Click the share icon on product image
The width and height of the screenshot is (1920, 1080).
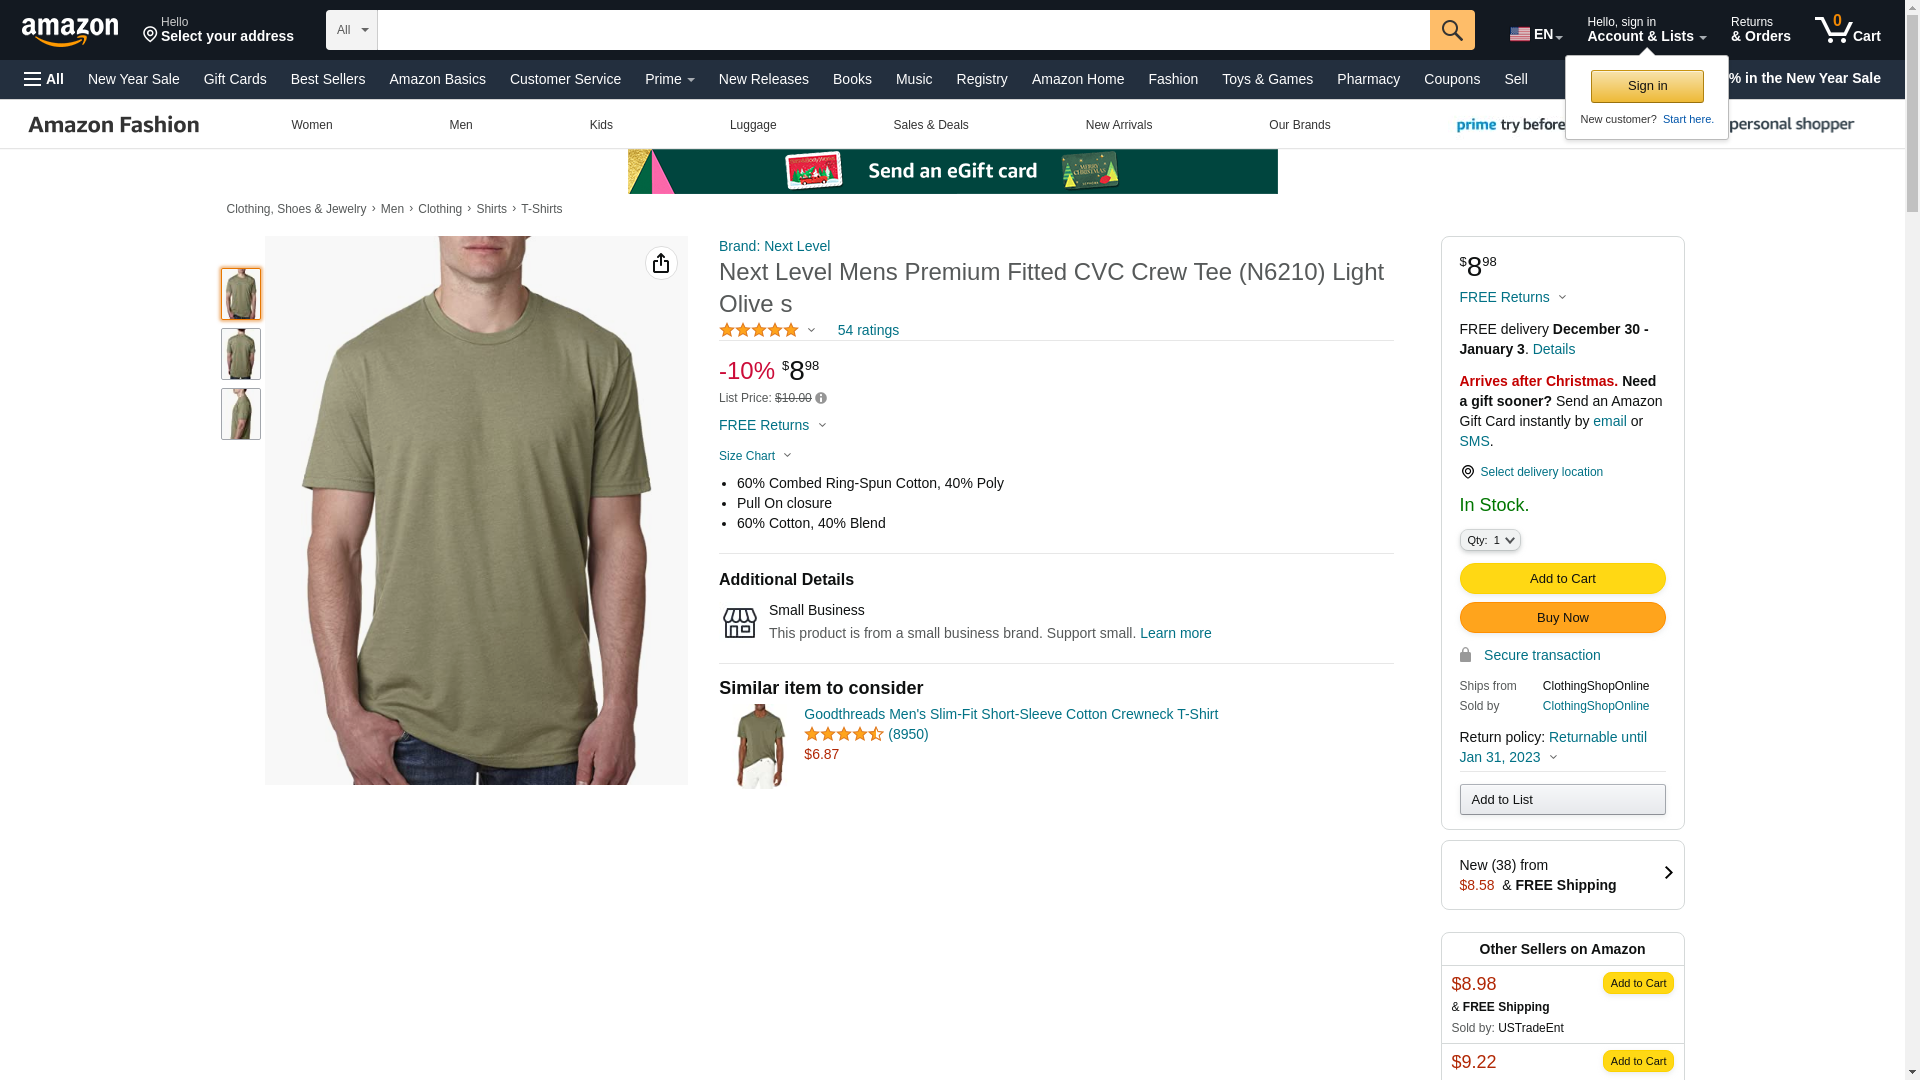661,263
